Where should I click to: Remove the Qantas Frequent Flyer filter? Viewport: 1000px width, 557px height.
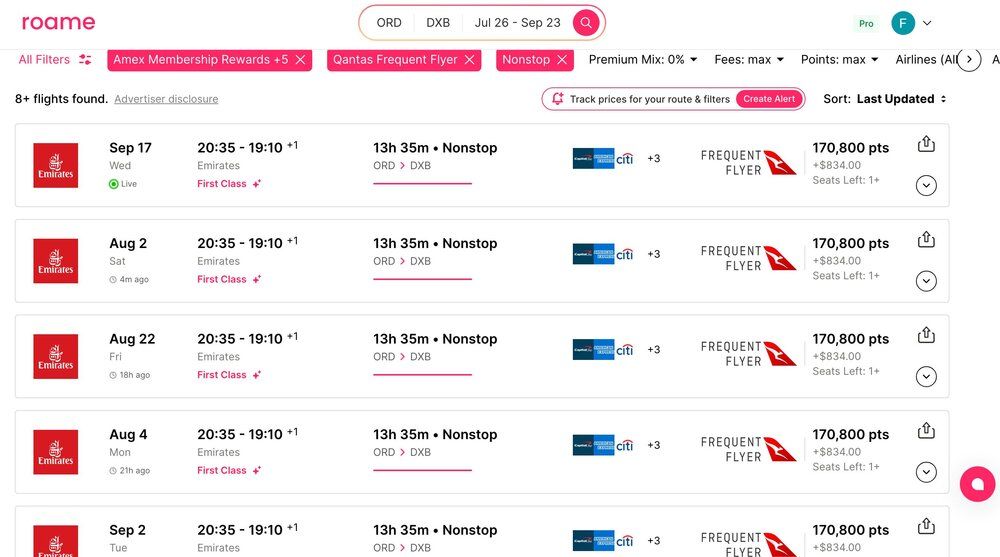tap(469, 60)
